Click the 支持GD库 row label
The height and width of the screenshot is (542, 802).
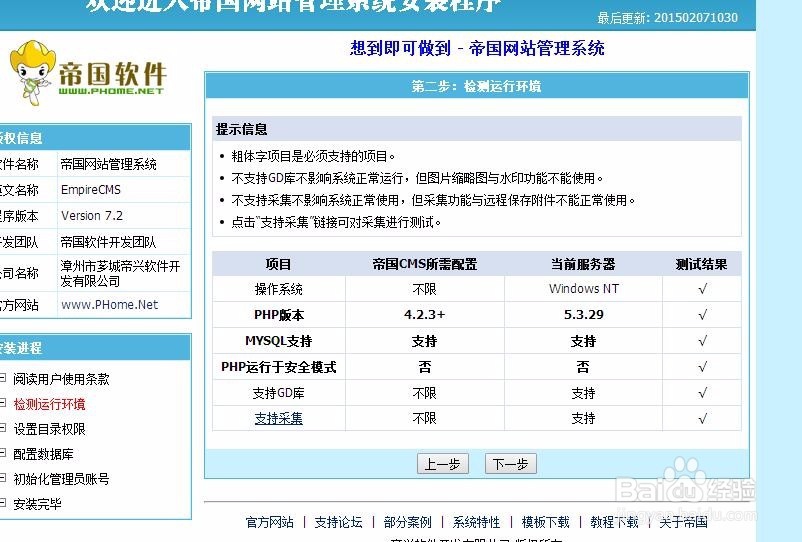click(x=279, y=393)
